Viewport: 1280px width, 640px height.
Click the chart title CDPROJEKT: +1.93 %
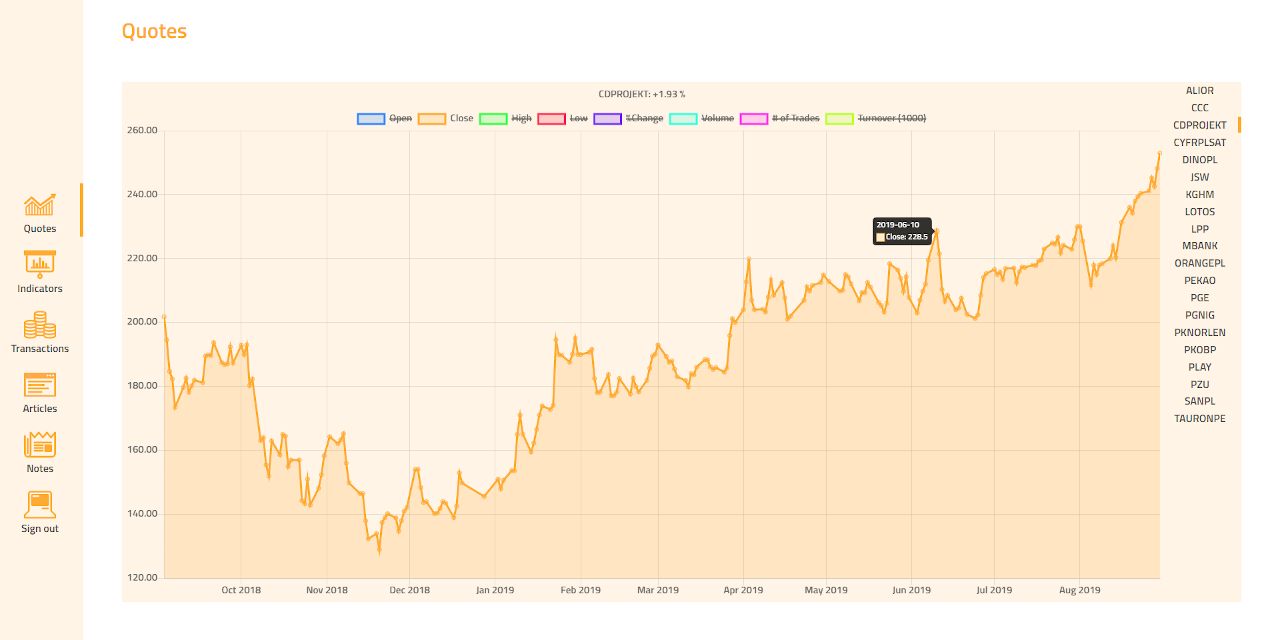[x=642, y=94]
